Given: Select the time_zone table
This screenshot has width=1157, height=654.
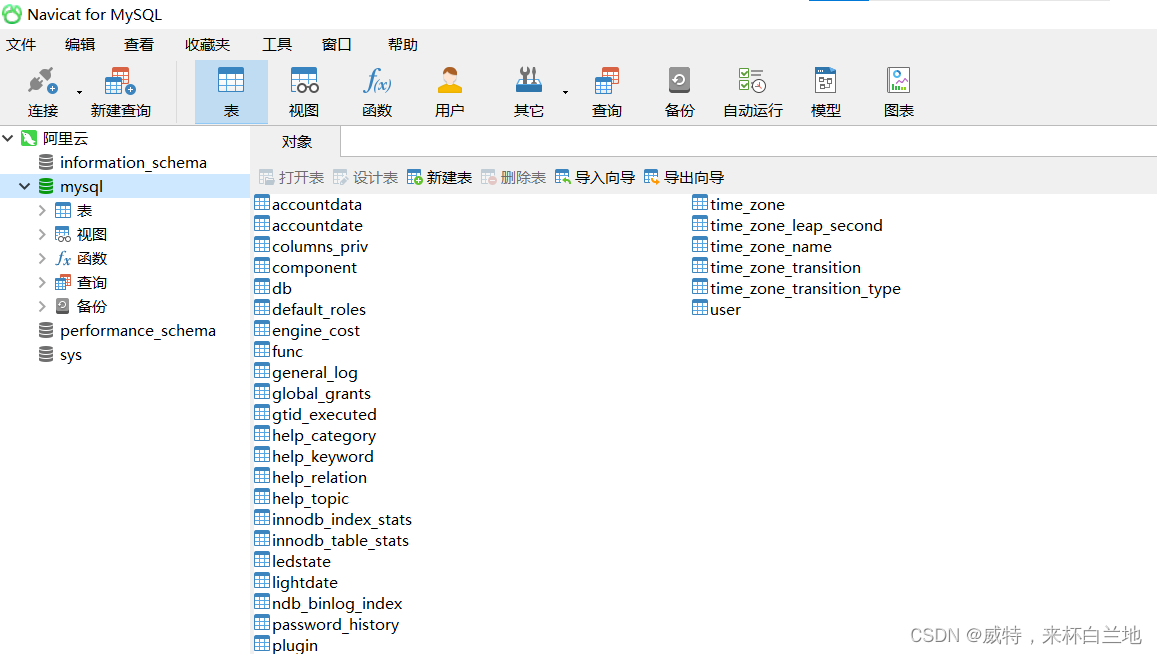Looking at the screenshot, I should pos(739,204).
